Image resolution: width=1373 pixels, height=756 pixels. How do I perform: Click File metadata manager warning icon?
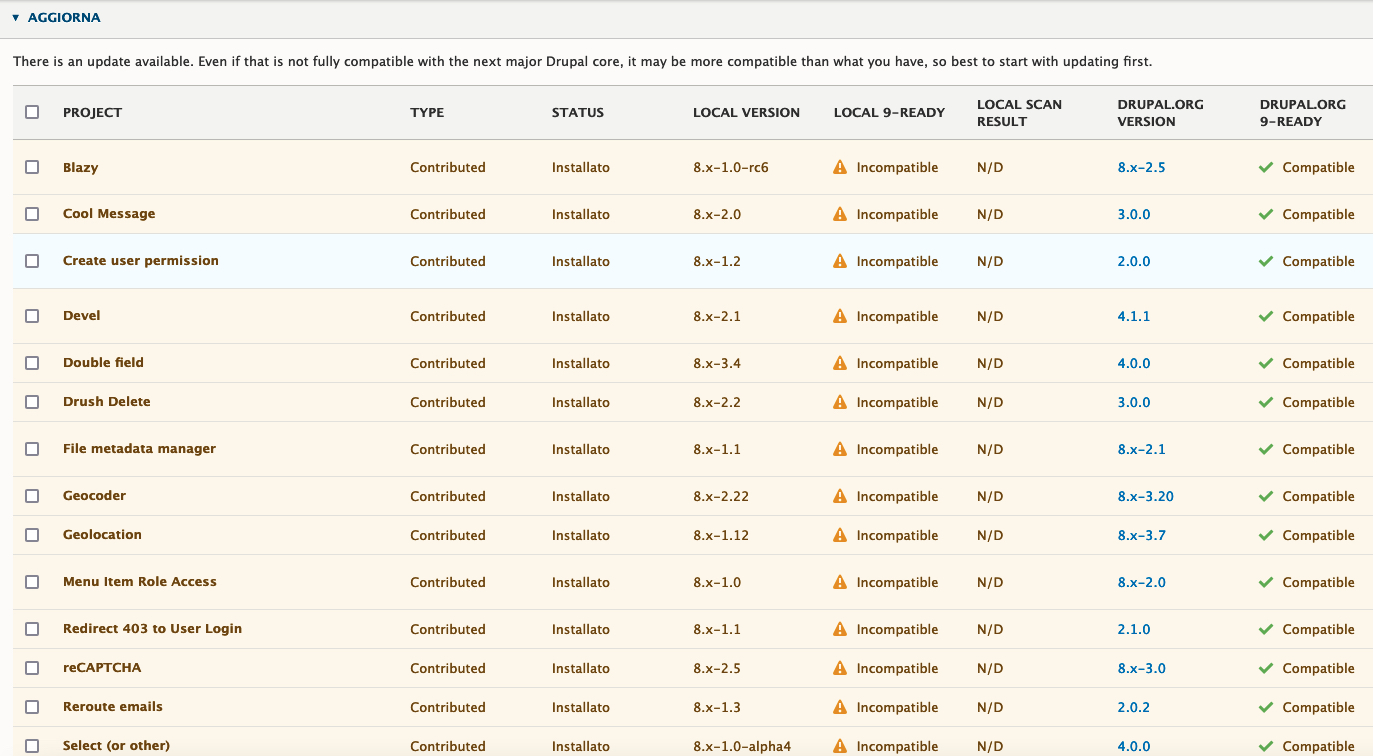(x=840, y=449)
